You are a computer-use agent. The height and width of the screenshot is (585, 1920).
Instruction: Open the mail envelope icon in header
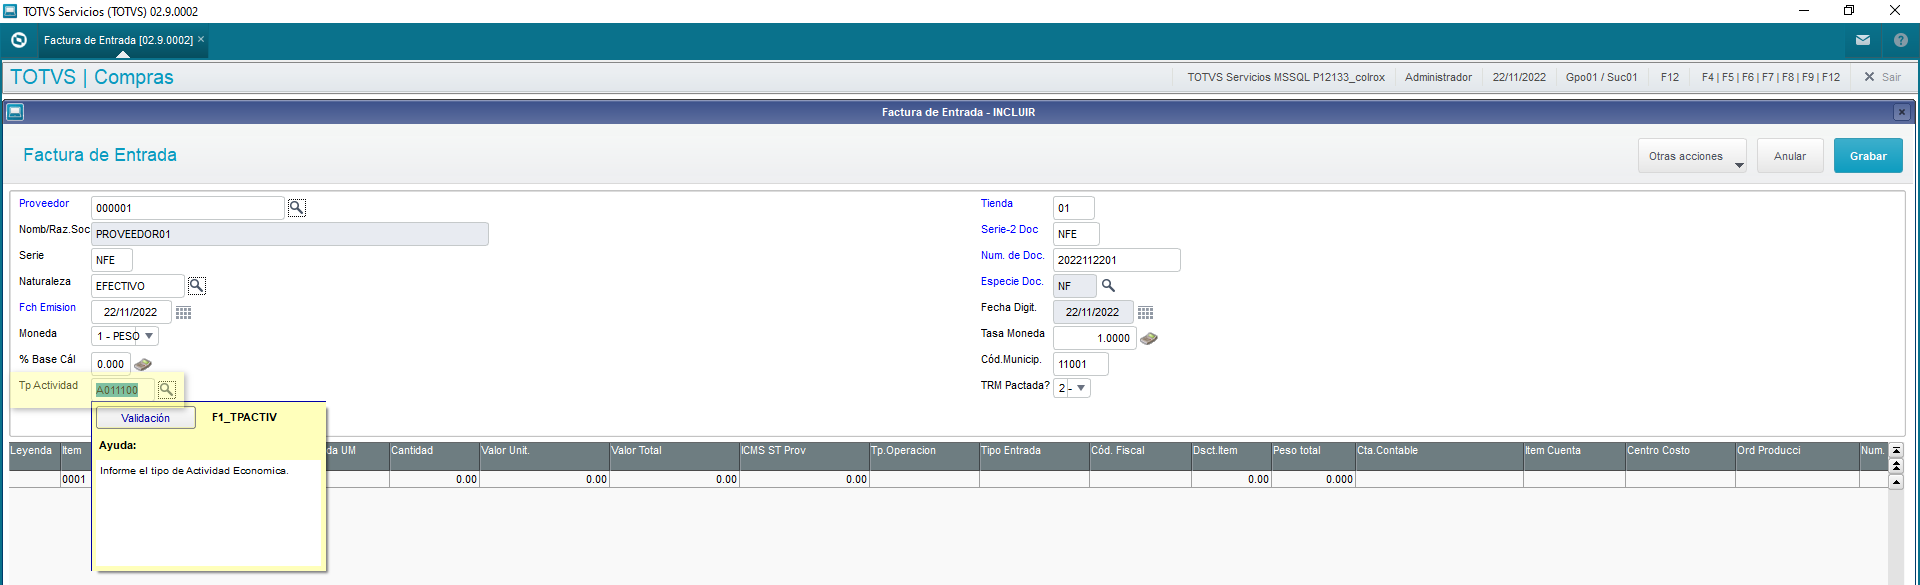(x=1863, y=40)
